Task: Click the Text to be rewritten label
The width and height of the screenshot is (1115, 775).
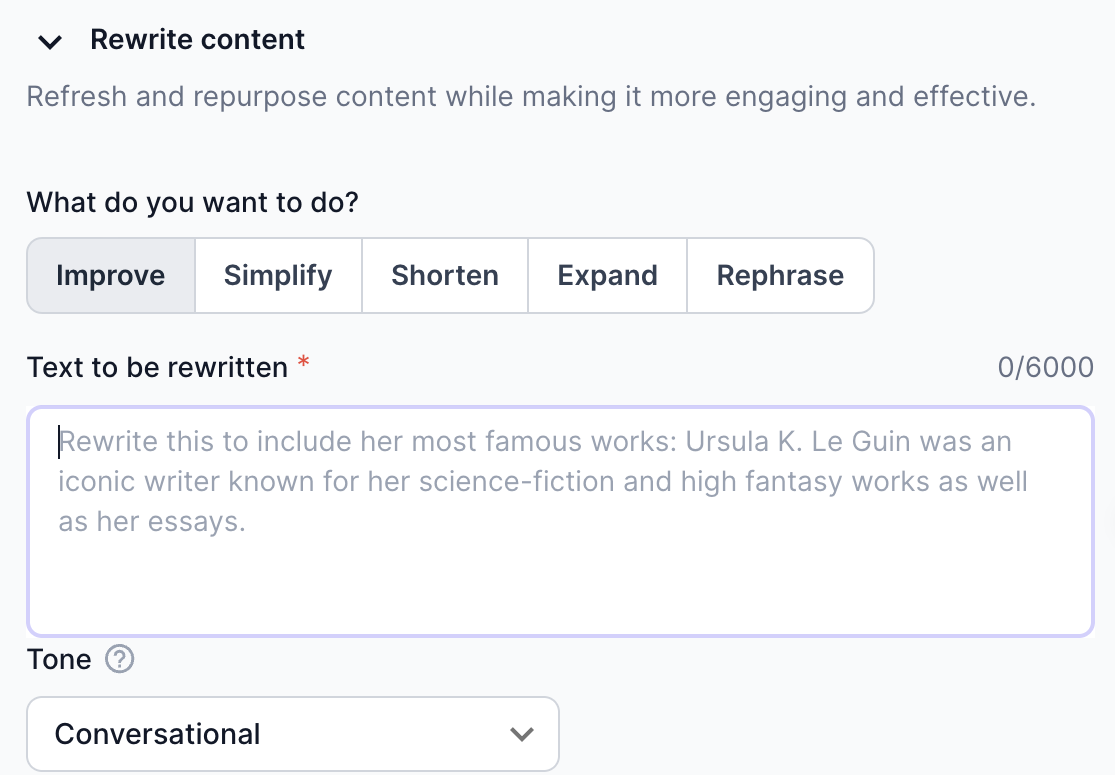Action: (x=157, y=368)
